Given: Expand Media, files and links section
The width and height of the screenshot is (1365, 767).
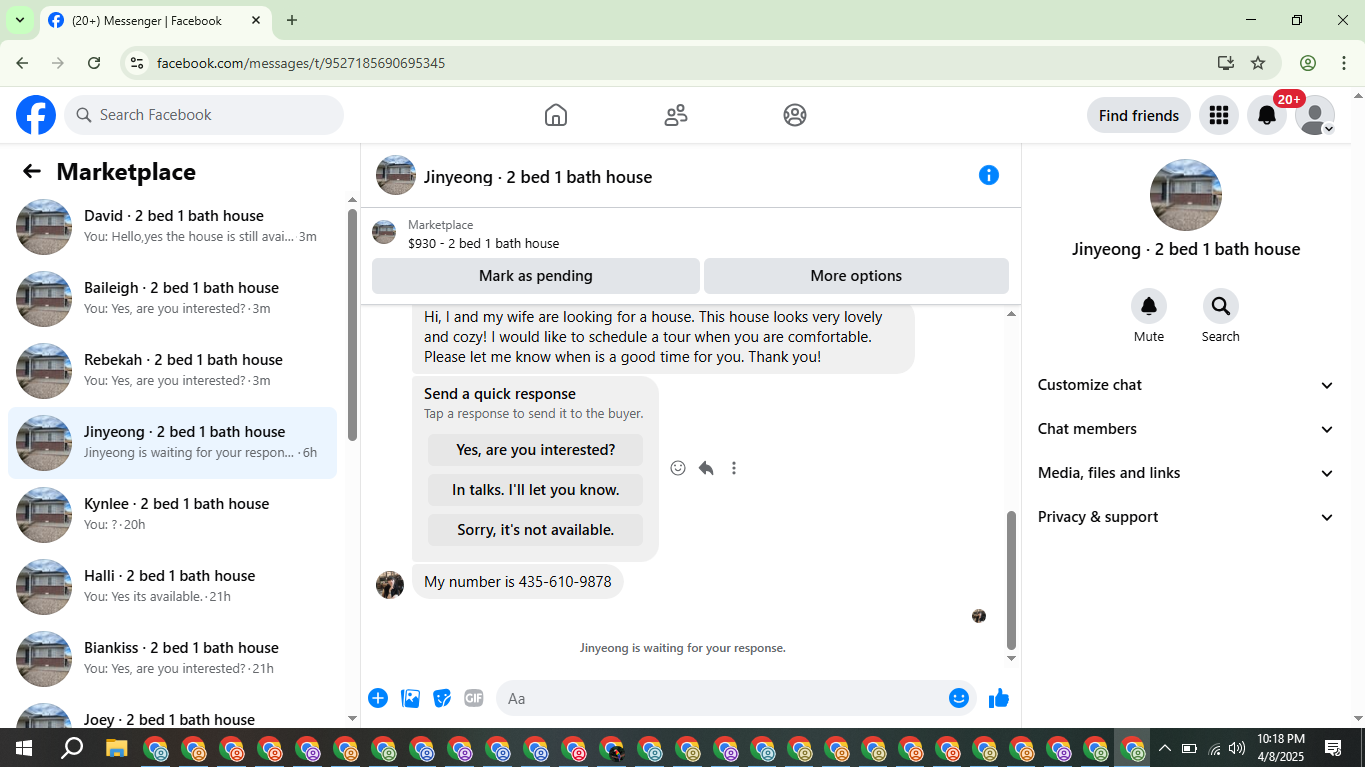Looking at the screenshot, I should [x=1186, y=473].
